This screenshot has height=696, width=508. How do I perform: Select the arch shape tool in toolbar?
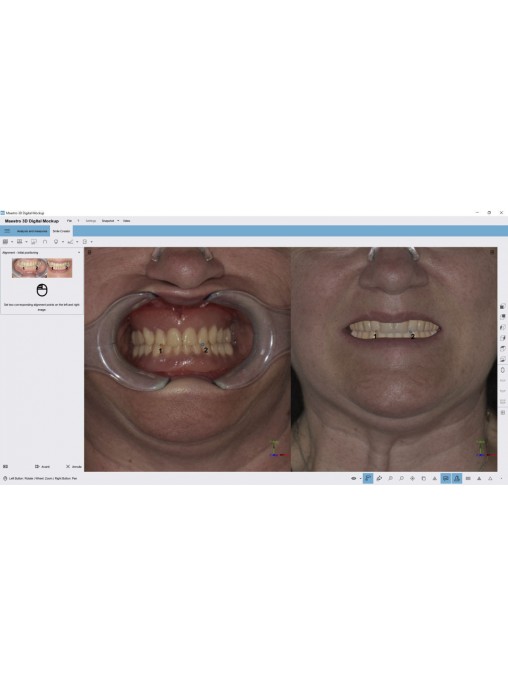45,242
